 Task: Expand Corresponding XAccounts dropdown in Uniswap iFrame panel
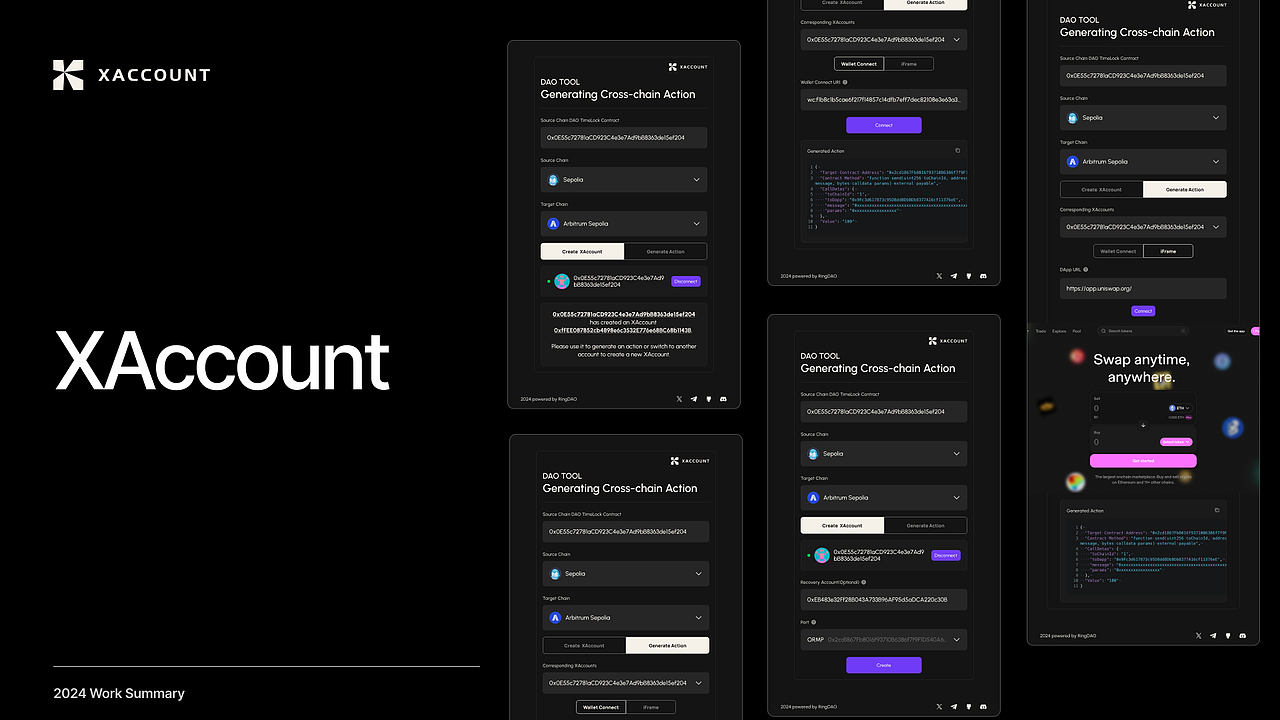(1143, 227)
